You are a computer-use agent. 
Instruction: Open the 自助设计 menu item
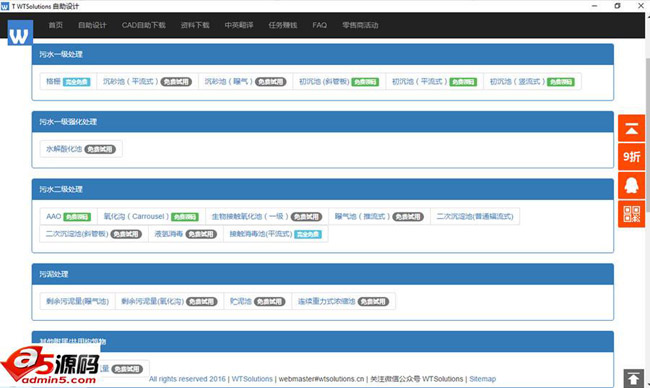[92, 25]
